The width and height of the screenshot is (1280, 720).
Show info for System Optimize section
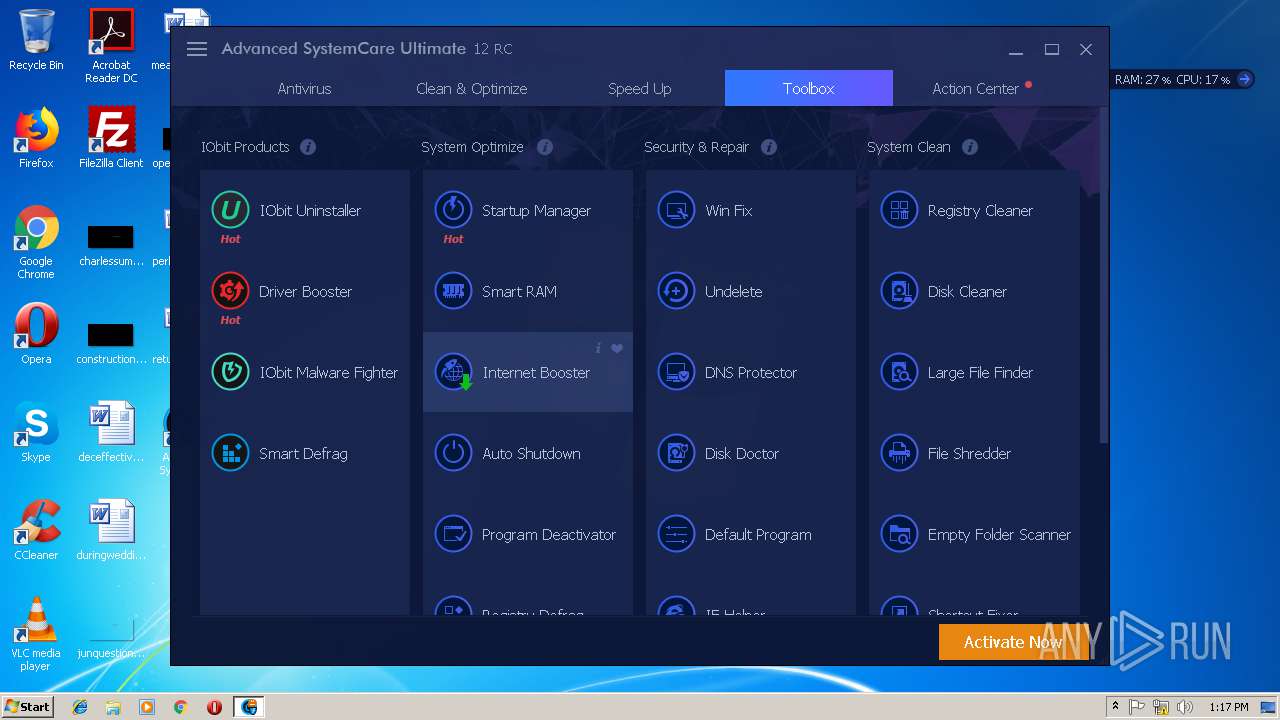pyautogui.click(x=545, y=147)
